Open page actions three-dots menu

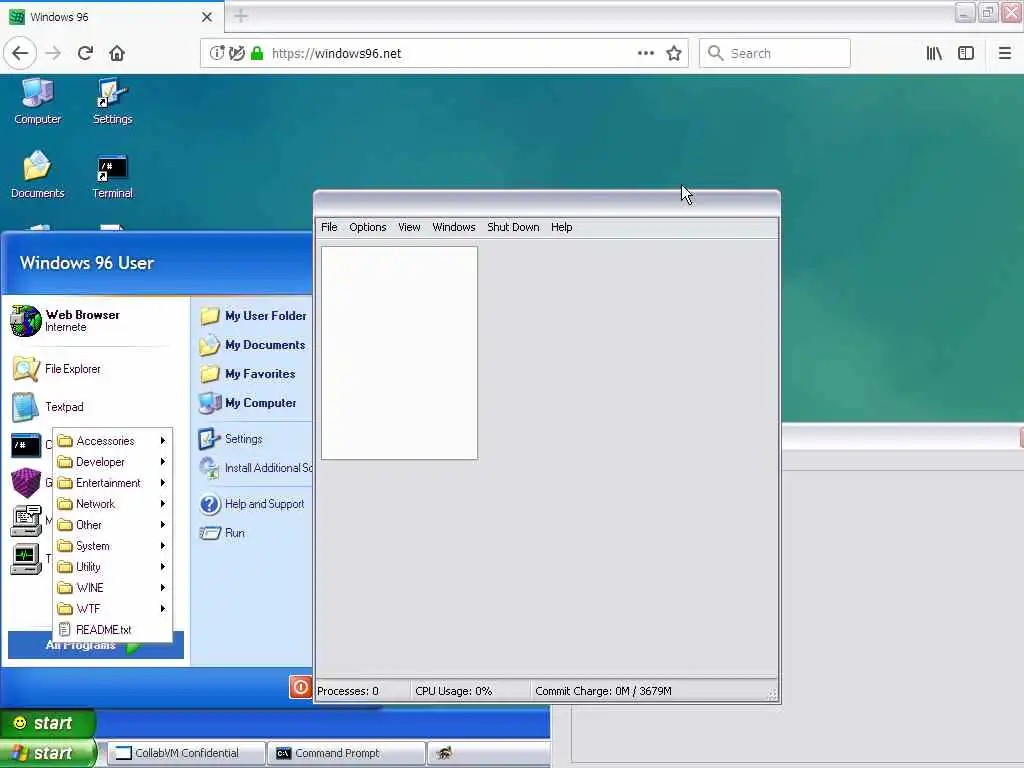[x=646, y=53]
